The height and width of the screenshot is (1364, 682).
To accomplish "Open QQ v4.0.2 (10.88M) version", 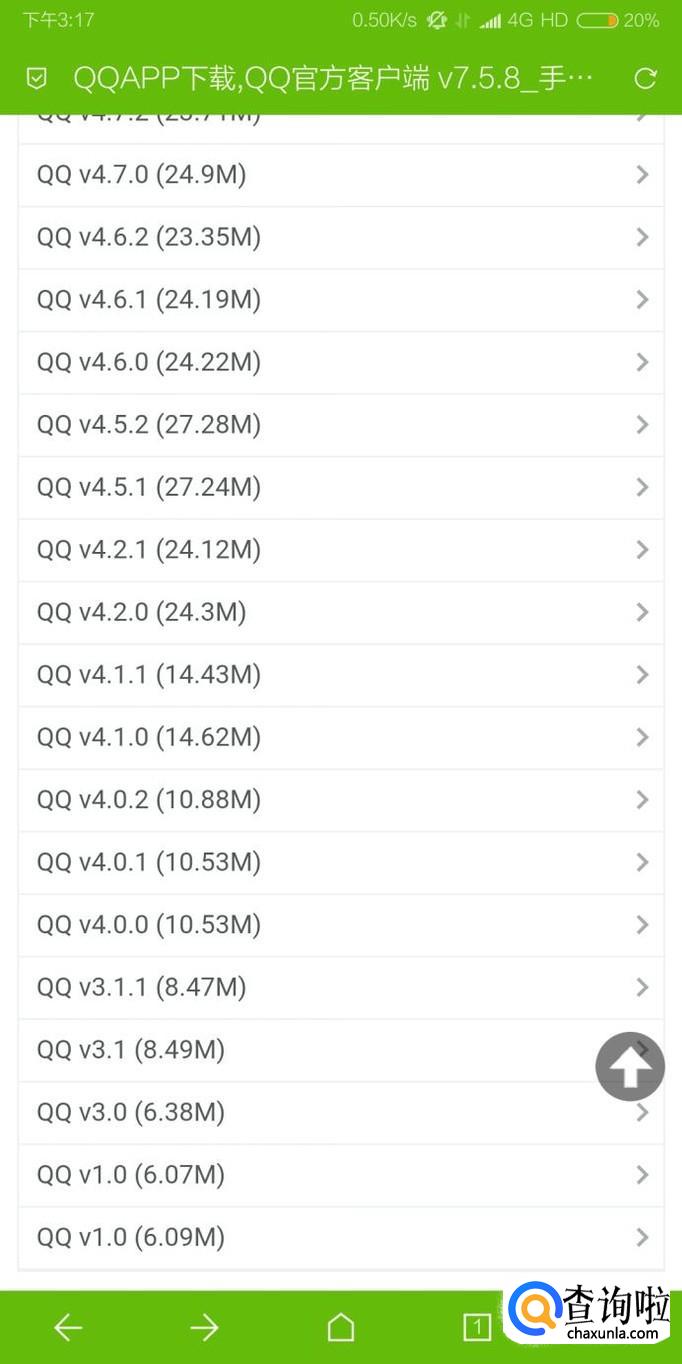I will point(149,799).
